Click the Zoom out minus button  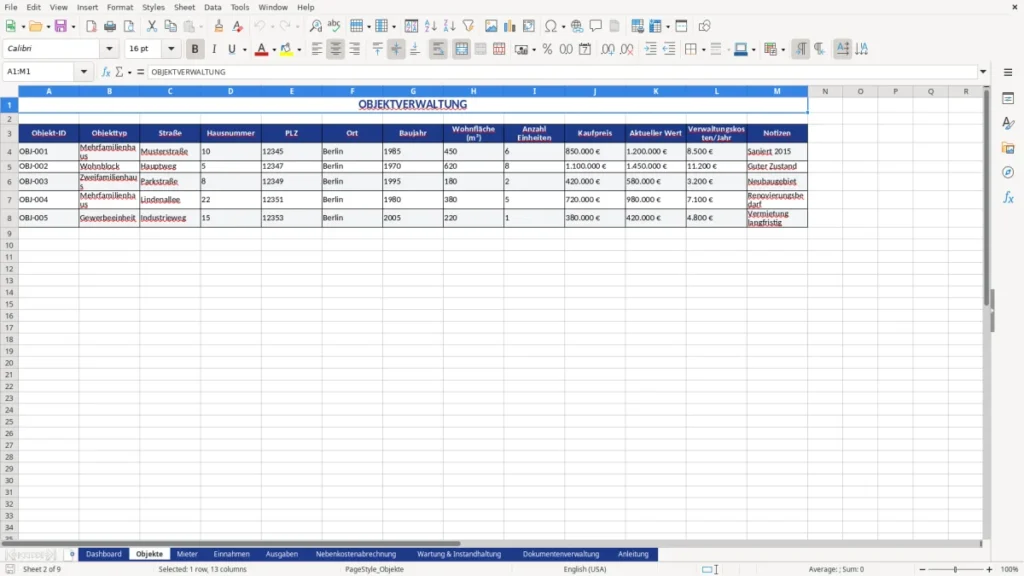tap(921, 569)
